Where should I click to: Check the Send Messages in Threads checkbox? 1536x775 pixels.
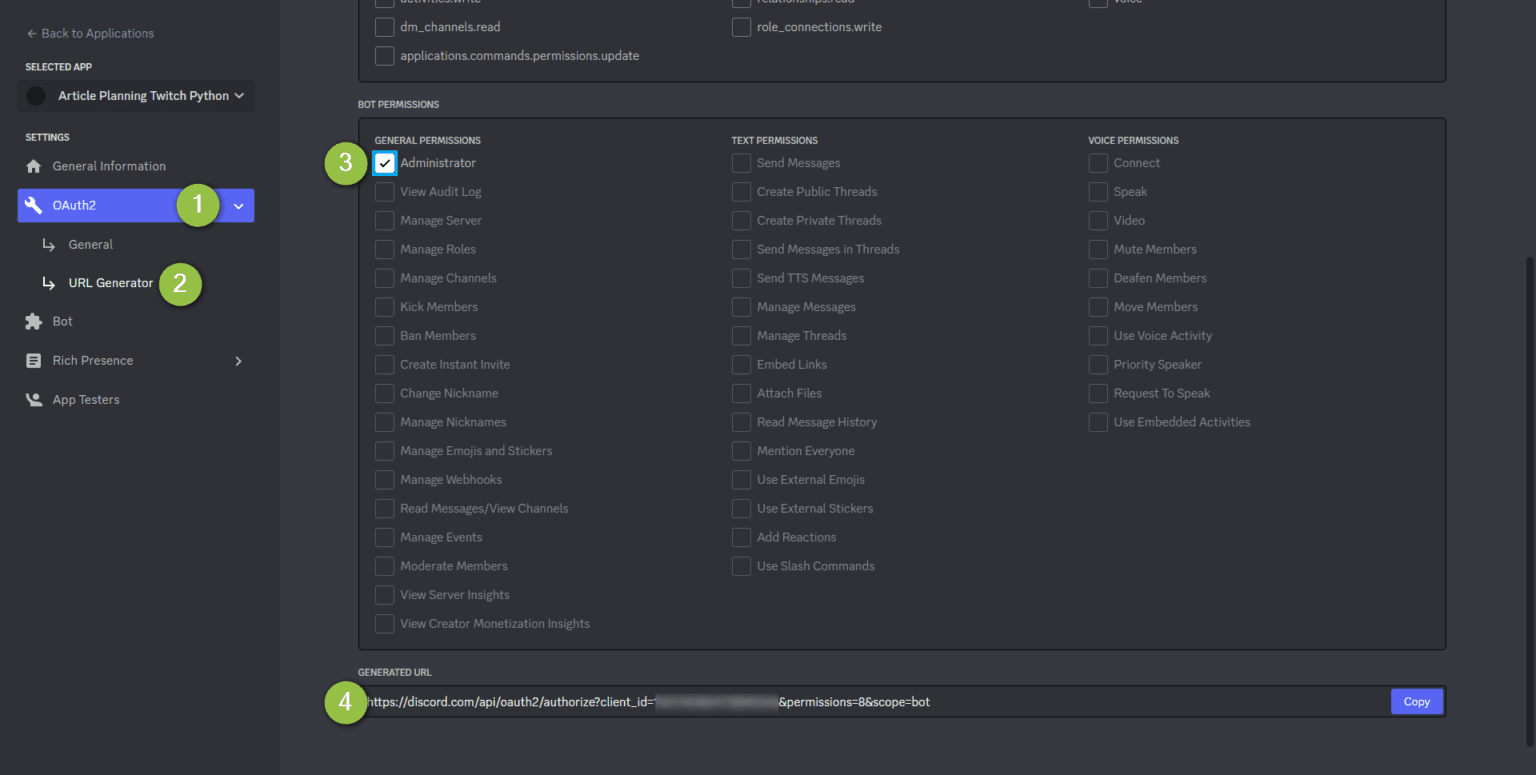pyautogui.click(x=741, y=250)
